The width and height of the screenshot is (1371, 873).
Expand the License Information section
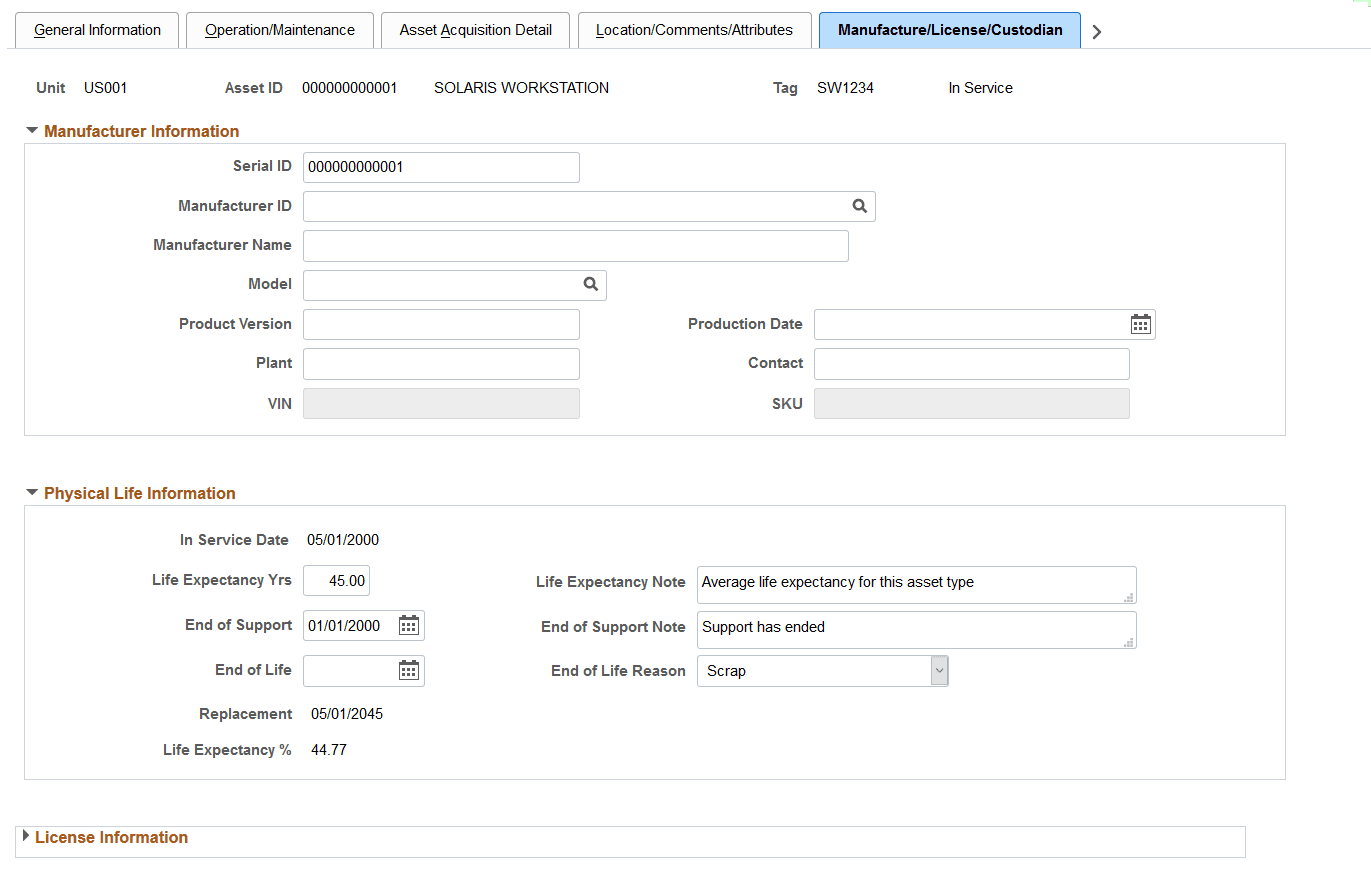click(x=28, y=837)
